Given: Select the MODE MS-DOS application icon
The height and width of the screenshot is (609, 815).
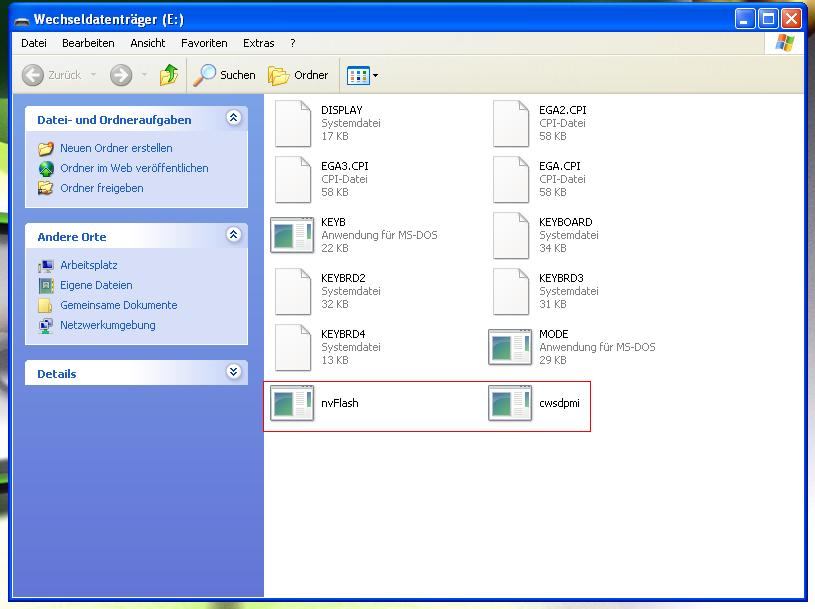Looking at the screenshot, I should pyautogui.click(x=510, y=347).
